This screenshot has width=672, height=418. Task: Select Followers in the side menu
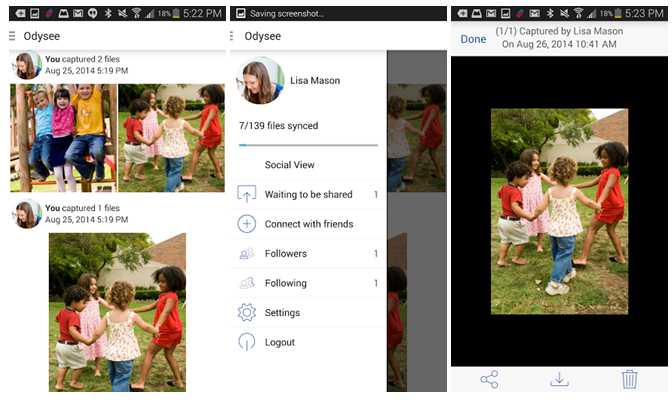click(x=286, y=254)
